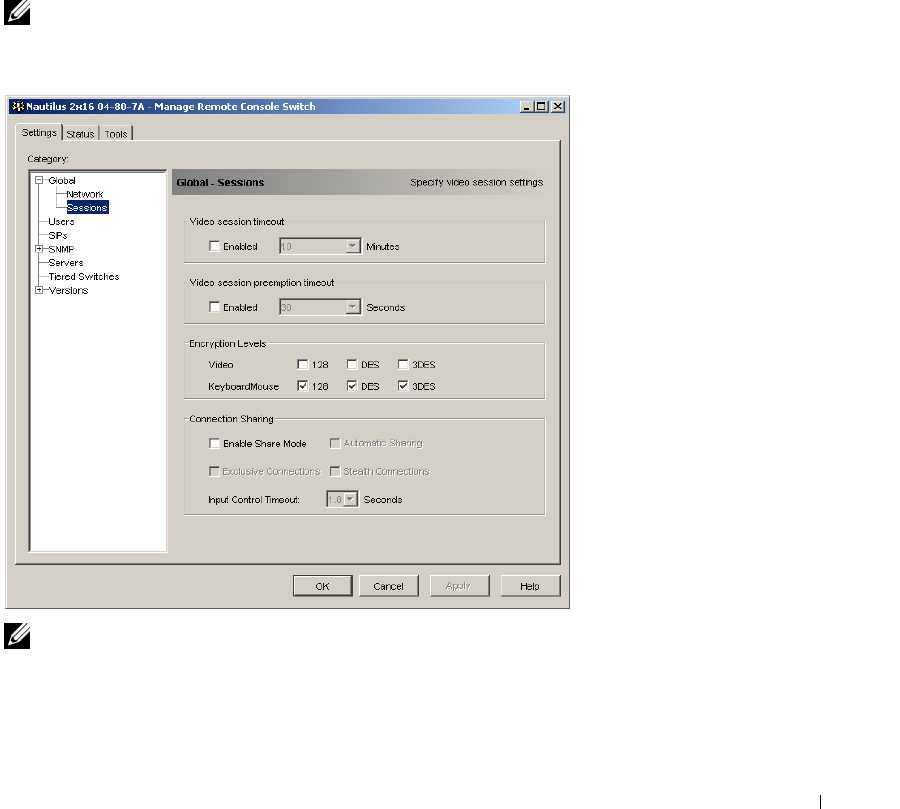Open the Status tab
This screenshot has width=900, height=809.
(80, 134)
